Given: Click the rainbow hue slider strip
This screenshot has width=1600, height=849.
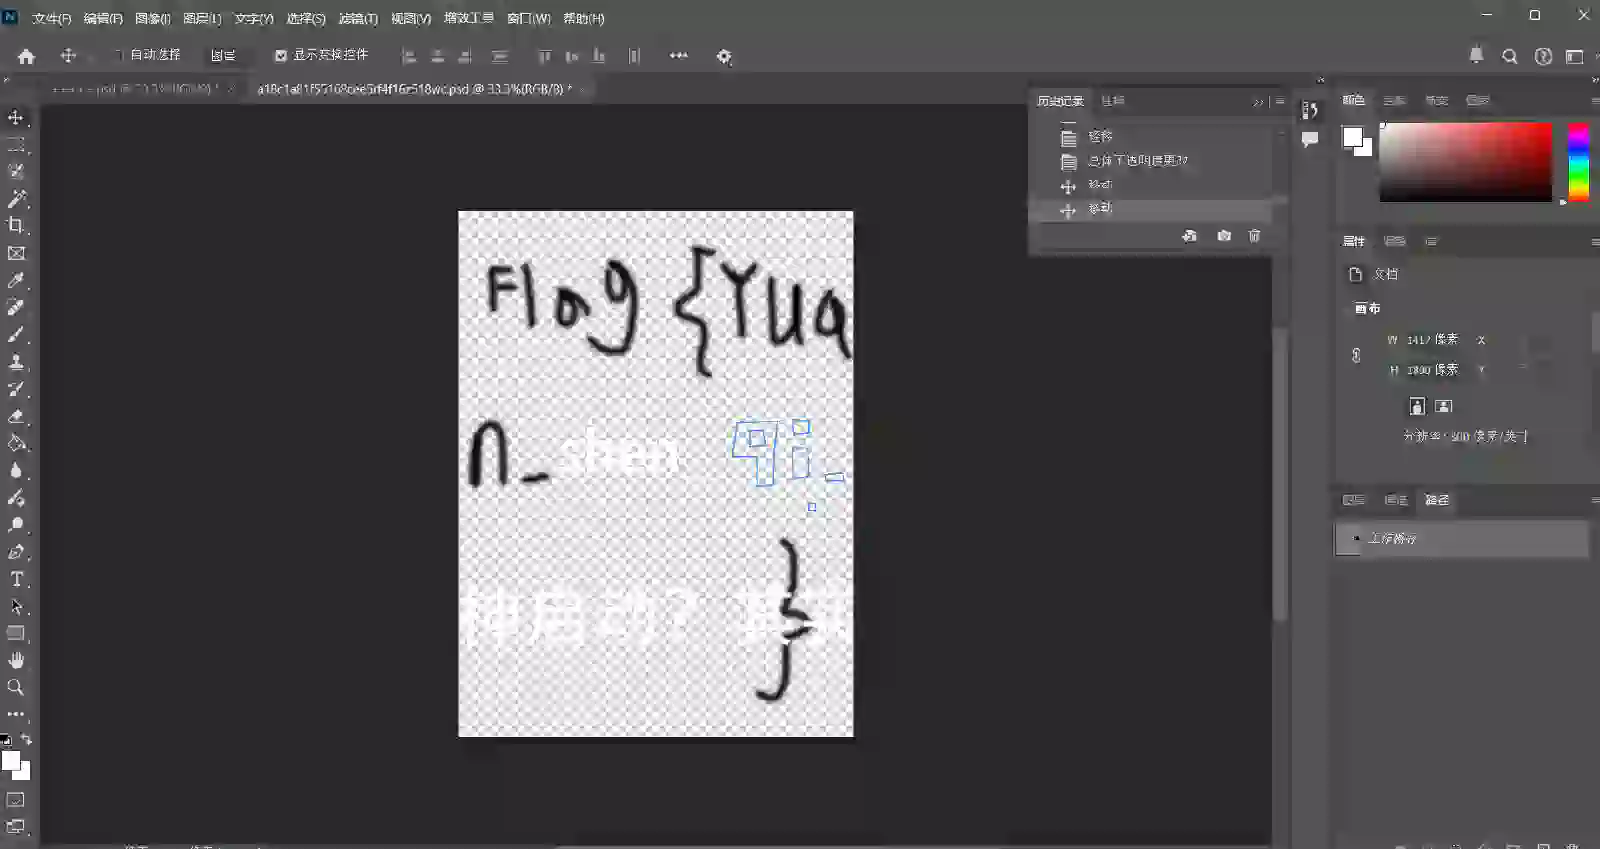Looking at the screenshot, I should click(x=1578, y=162).
